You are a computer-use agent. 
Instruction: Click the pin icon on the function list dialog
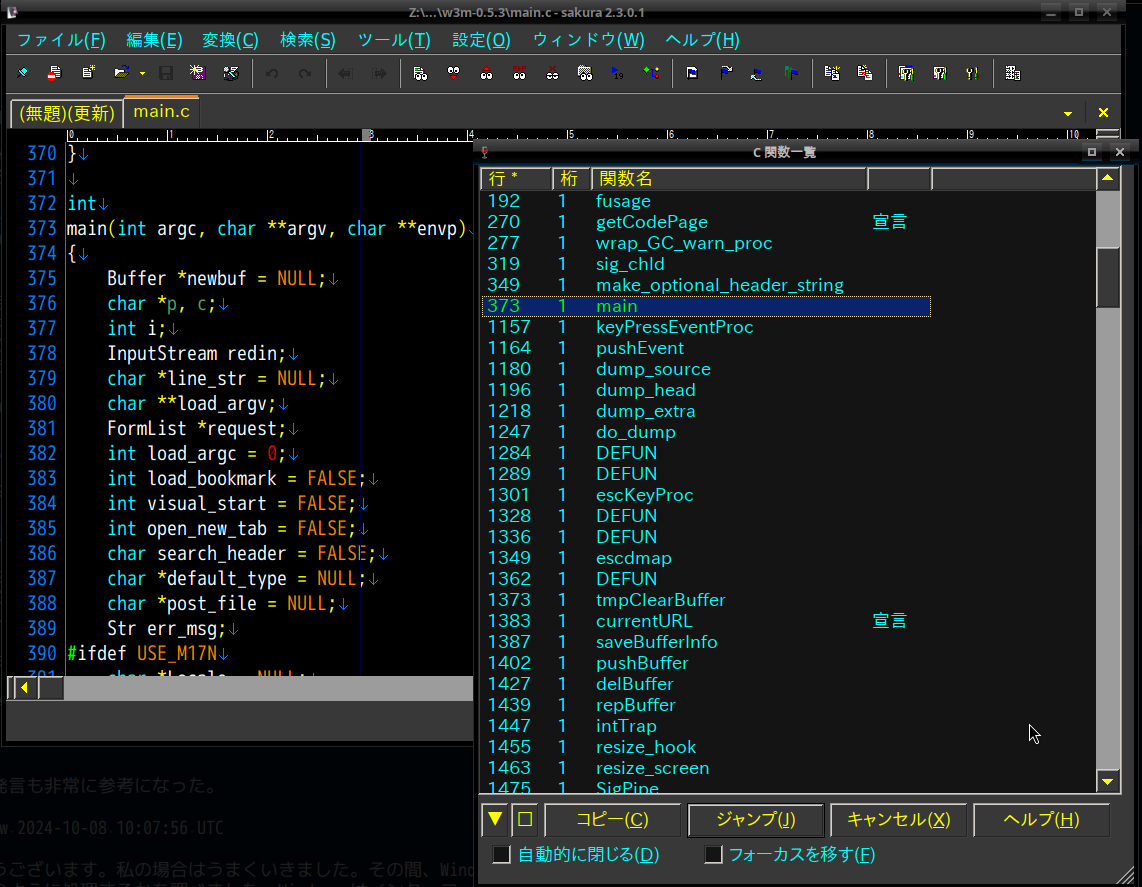pyautogui.click(x=484, y=152)
